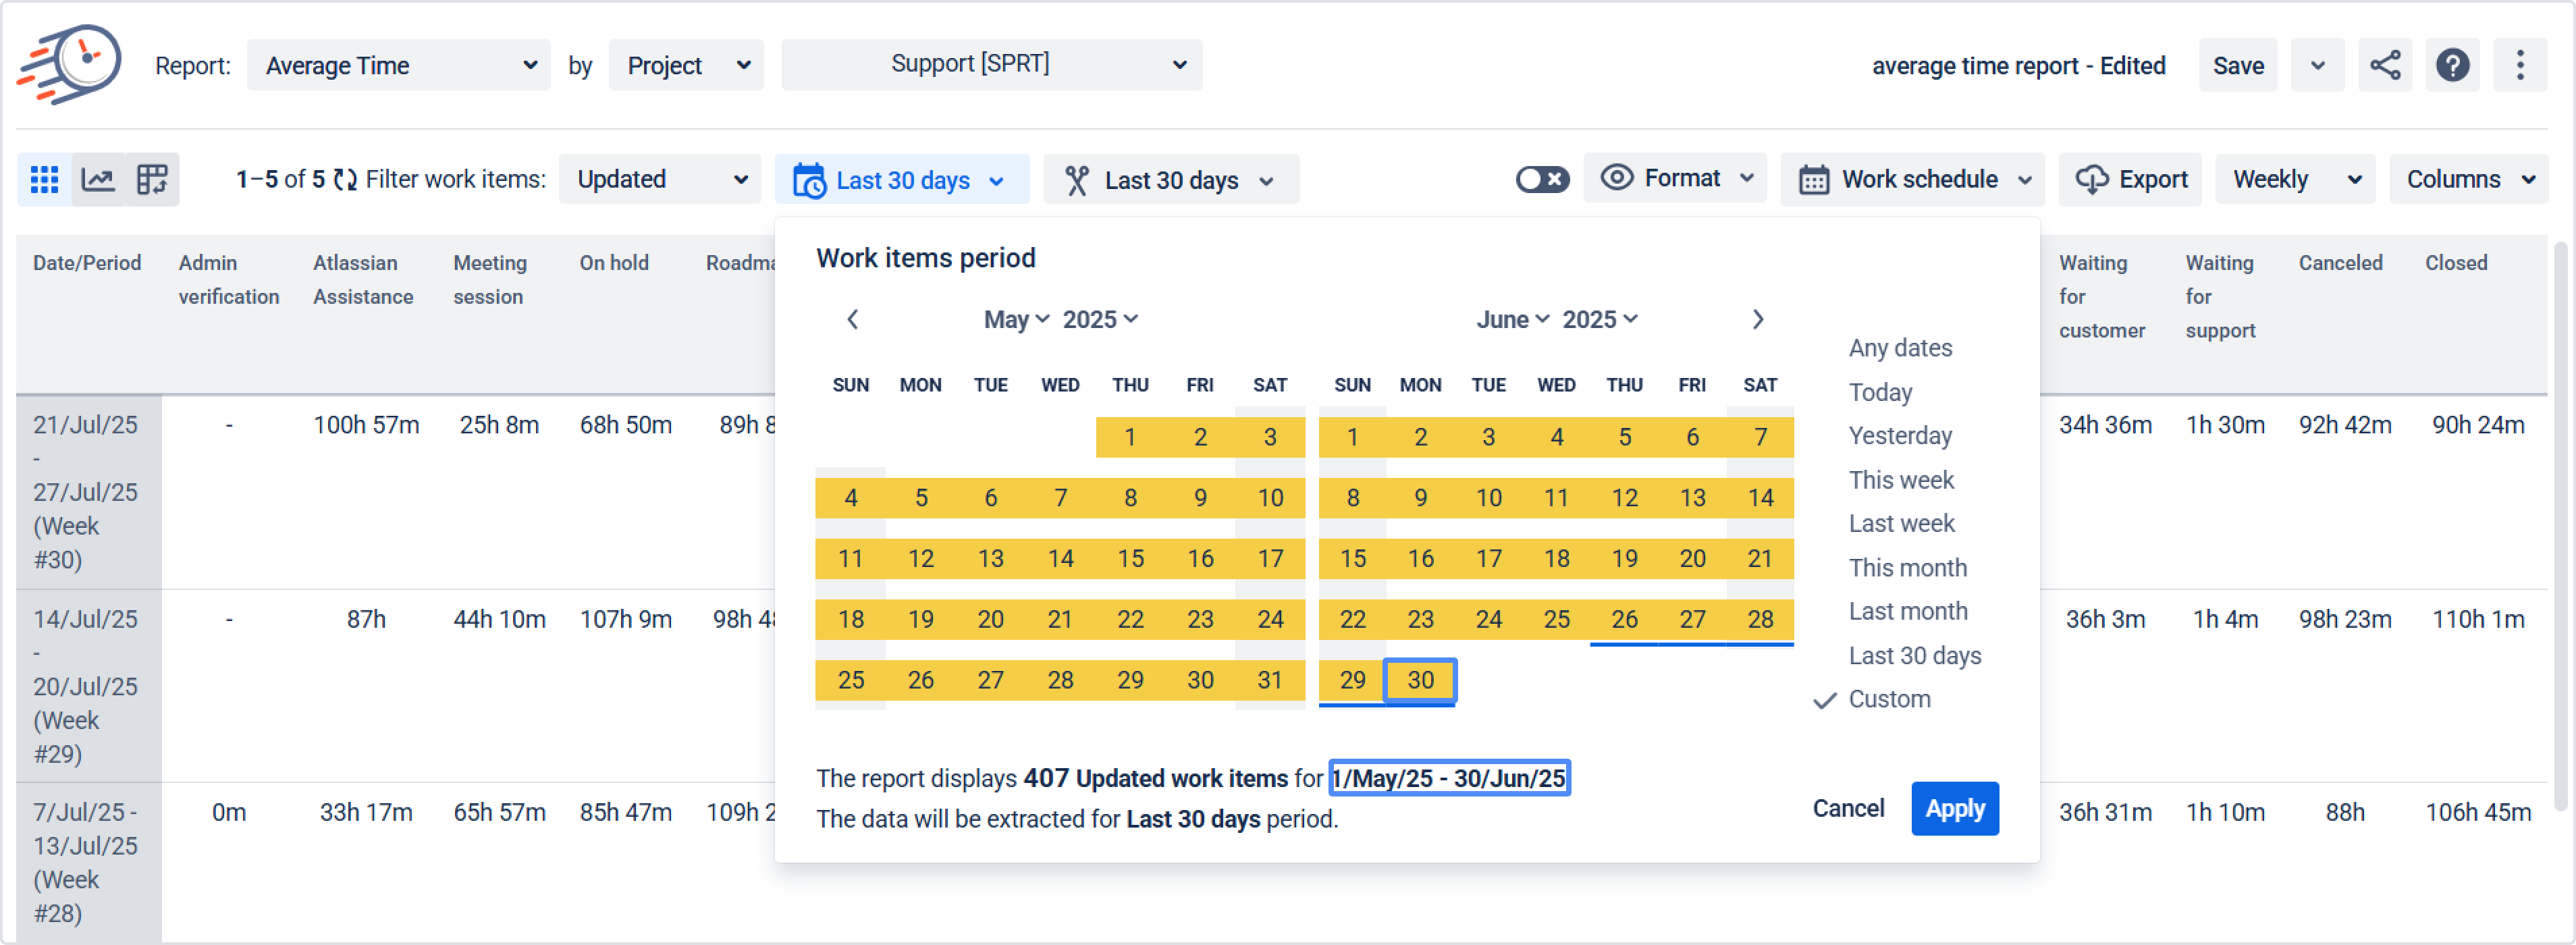Choose the Last month preset

[1907, 611]
